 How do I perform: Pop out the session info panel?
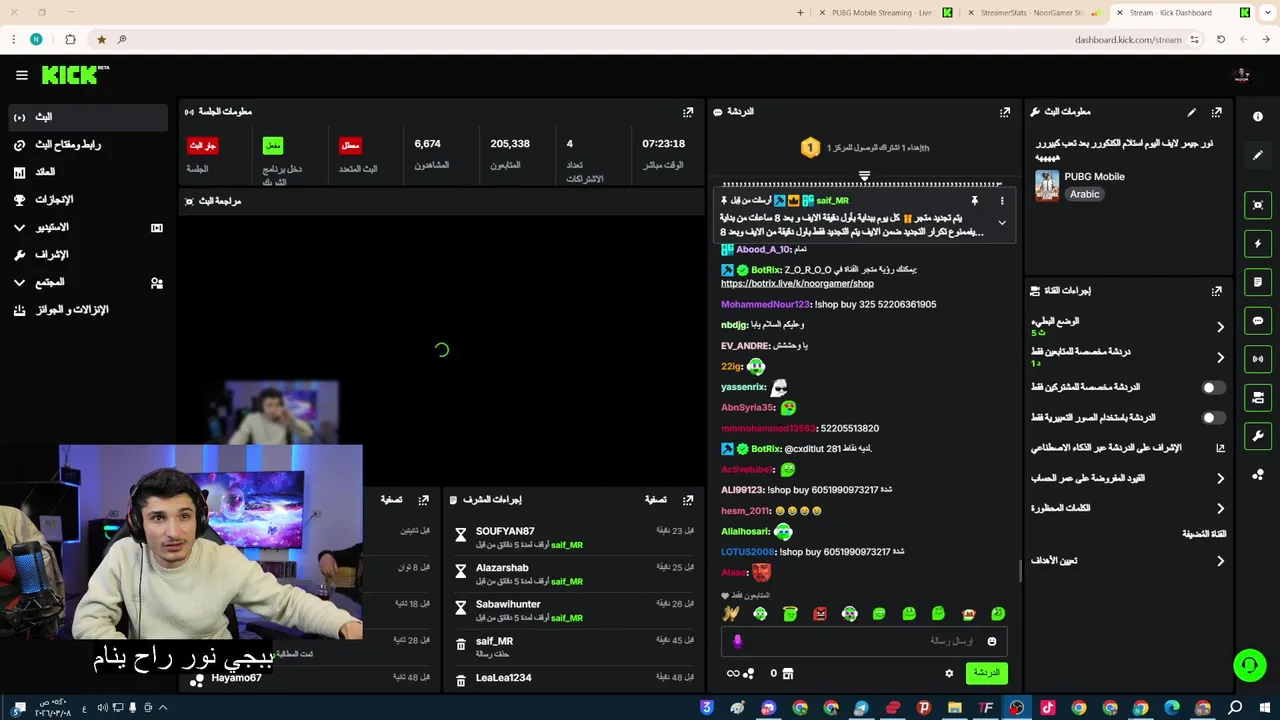point(688,112)
